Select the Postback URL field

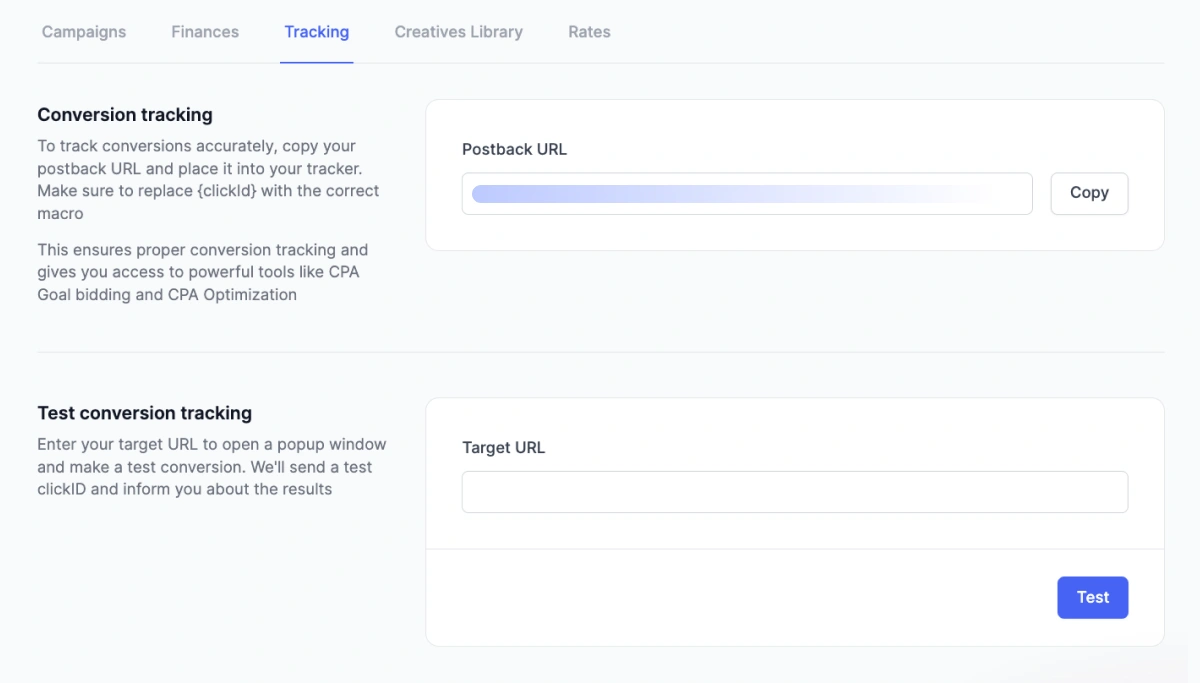[747, 193]
